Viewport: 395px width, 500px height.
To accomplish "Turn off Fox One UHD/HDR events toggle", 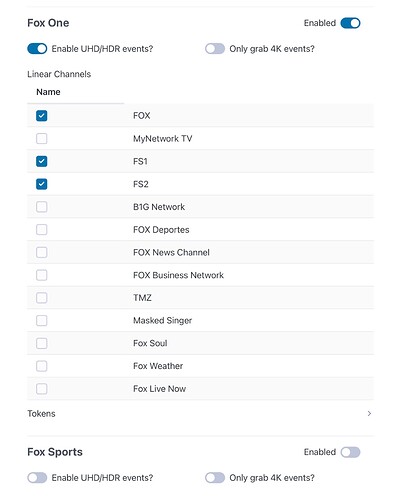I will click(x=37, y=49).
